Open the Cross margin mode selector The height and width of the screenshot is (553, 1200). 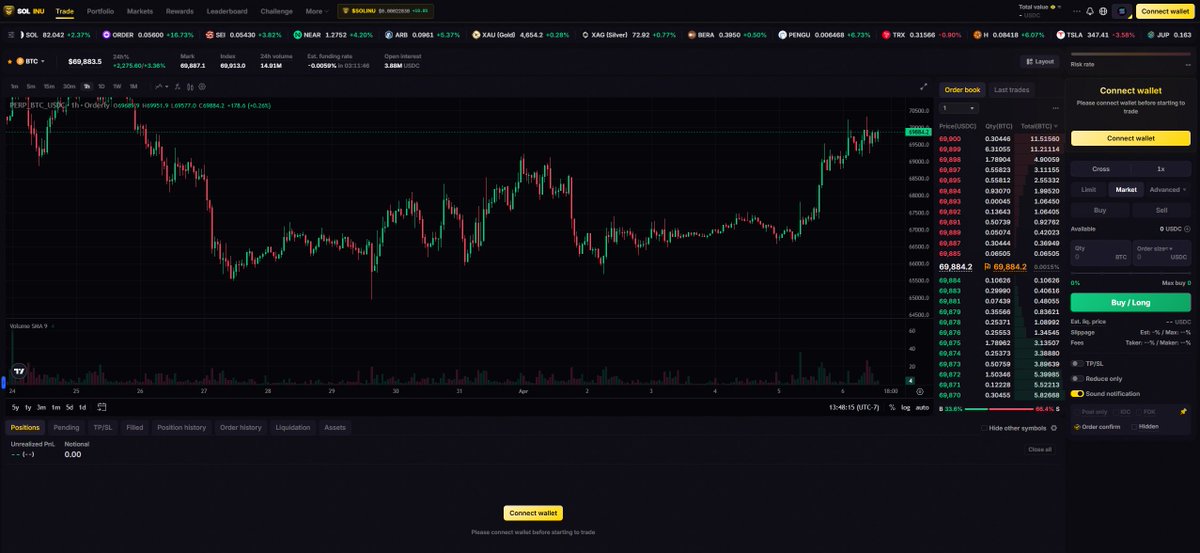1101,168
